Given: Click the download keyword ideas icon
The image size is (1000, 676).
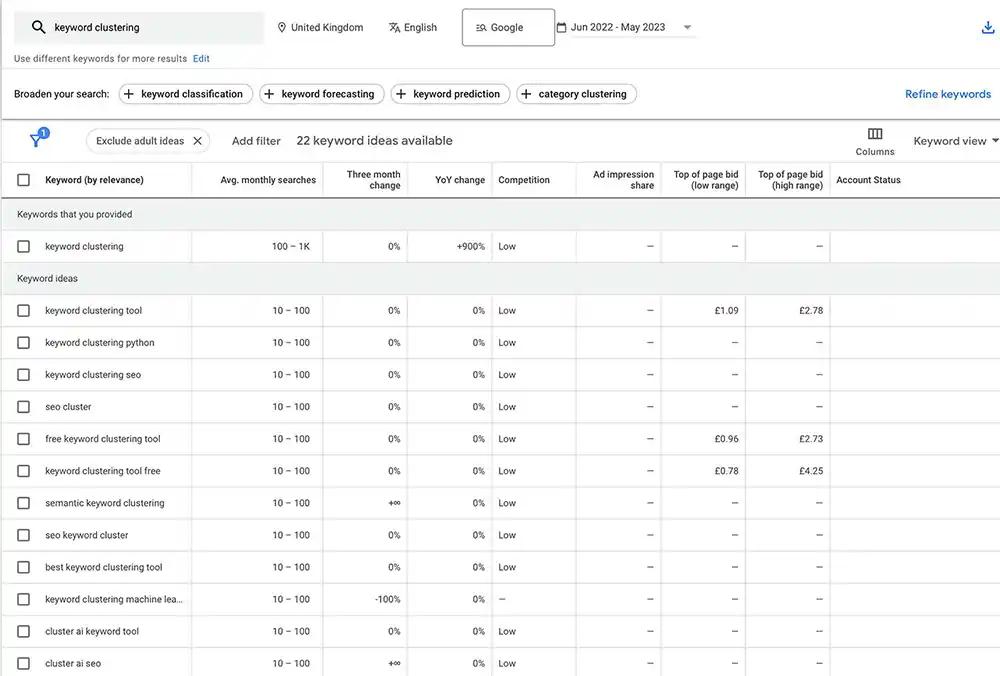Looking at the screenshot, I should 987,27.
